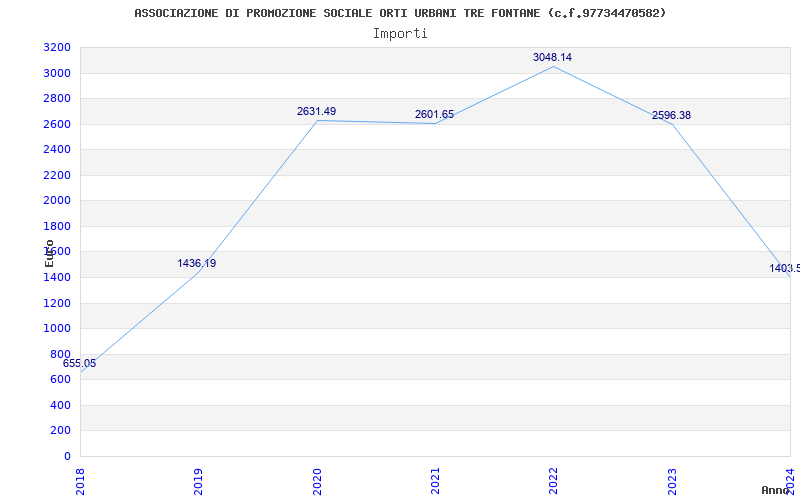Click the 655.05 data label for 2018
Image resolution: width=800 pixels, height=500 pixels.
pos(79,364)
